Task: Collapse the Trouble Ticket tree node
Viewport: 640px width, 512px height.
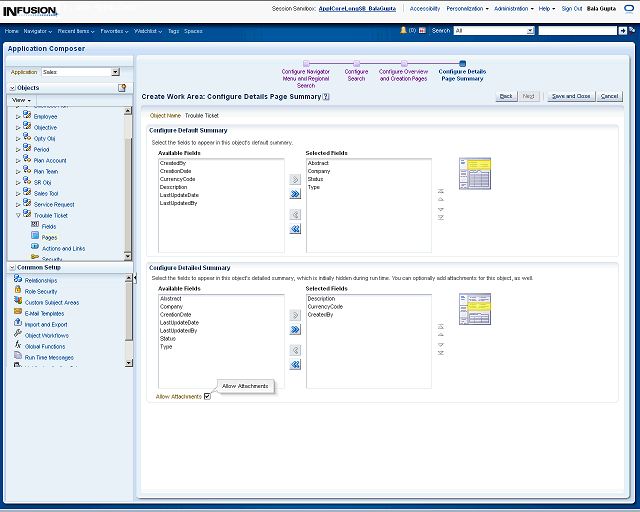Action: [x=17, y=215]
